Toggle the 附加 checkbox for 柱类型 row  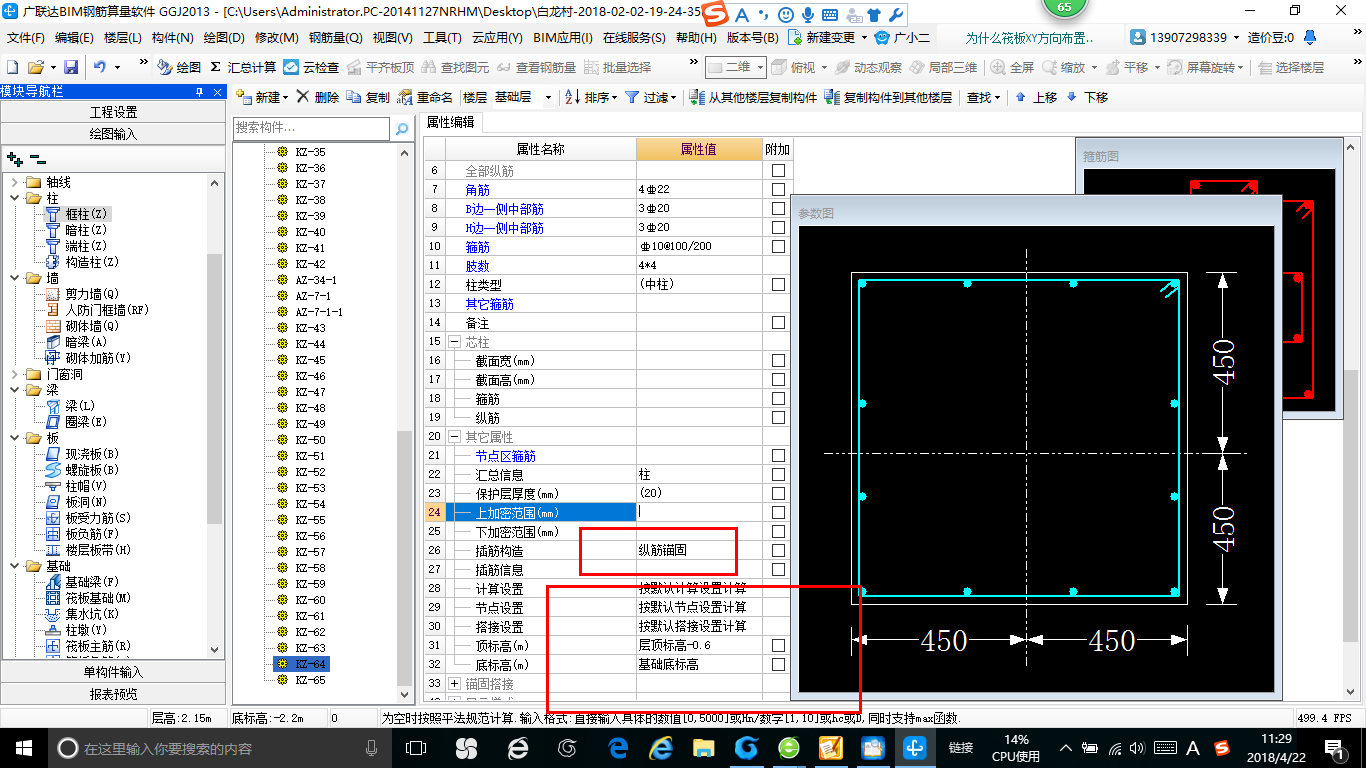tap(778, 284)
